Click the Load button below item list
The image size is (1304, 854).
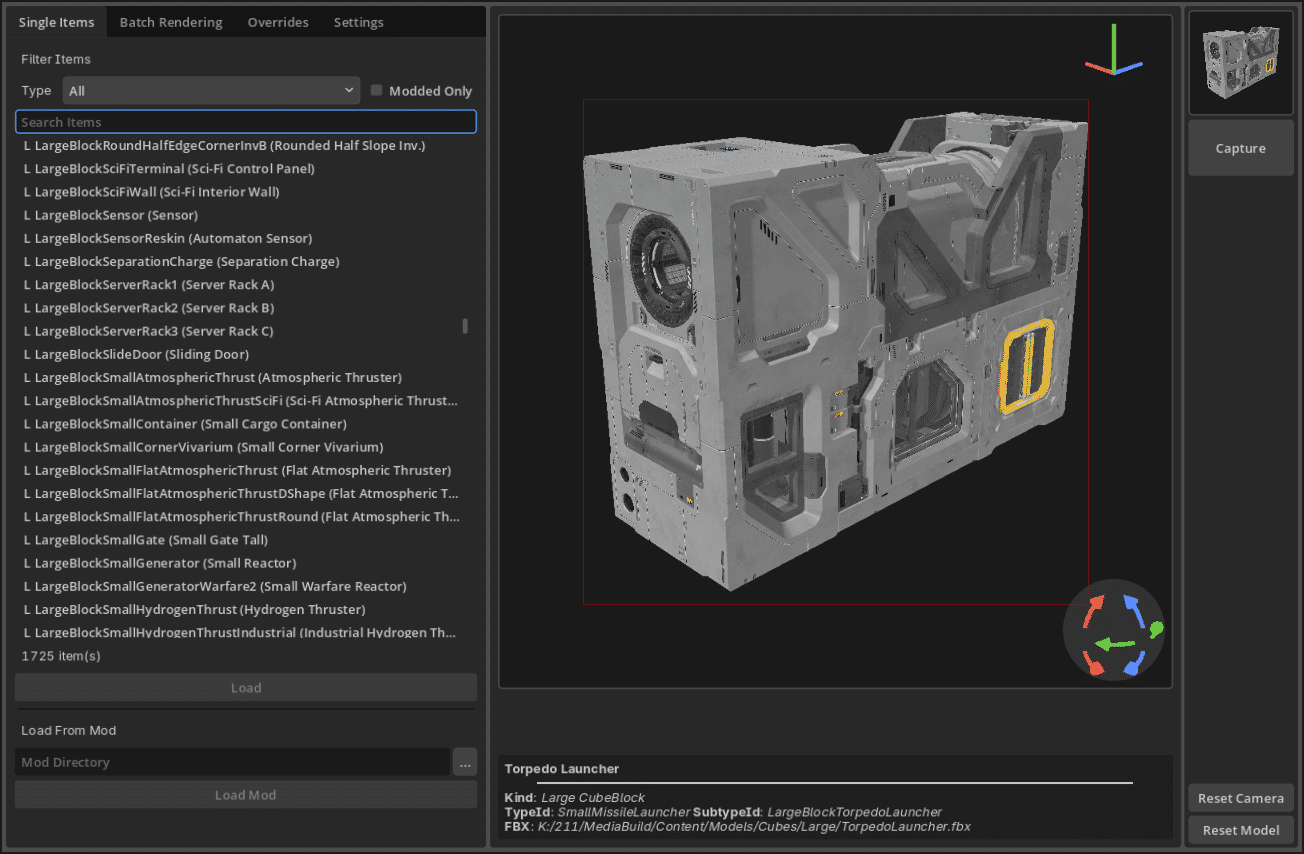[246, 688]
